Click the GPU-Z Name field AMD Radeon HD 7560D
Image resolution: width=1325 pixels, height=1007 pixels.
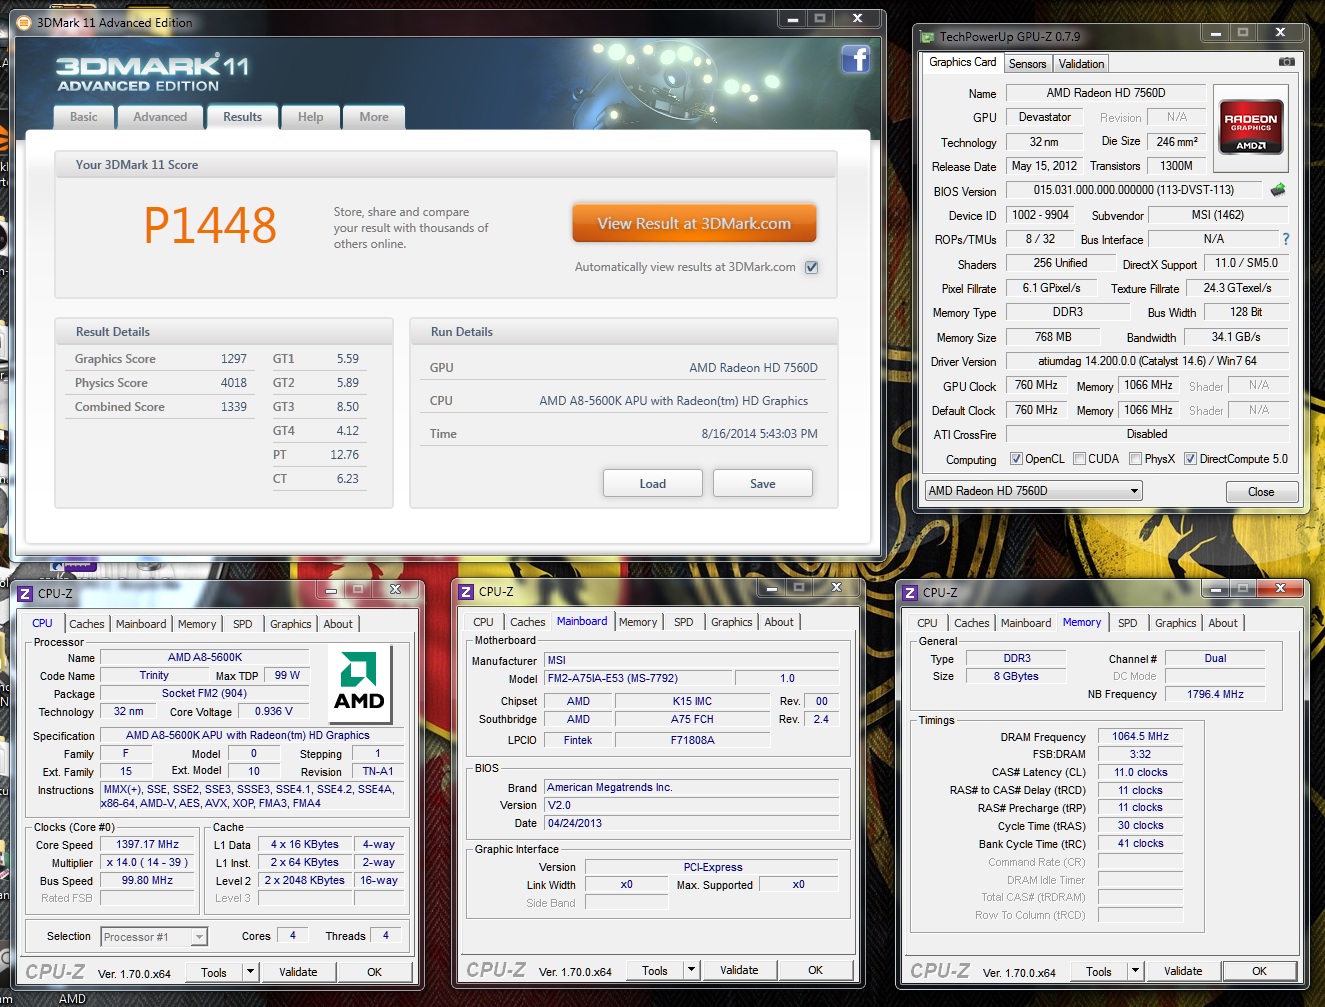pos(1105,93)
